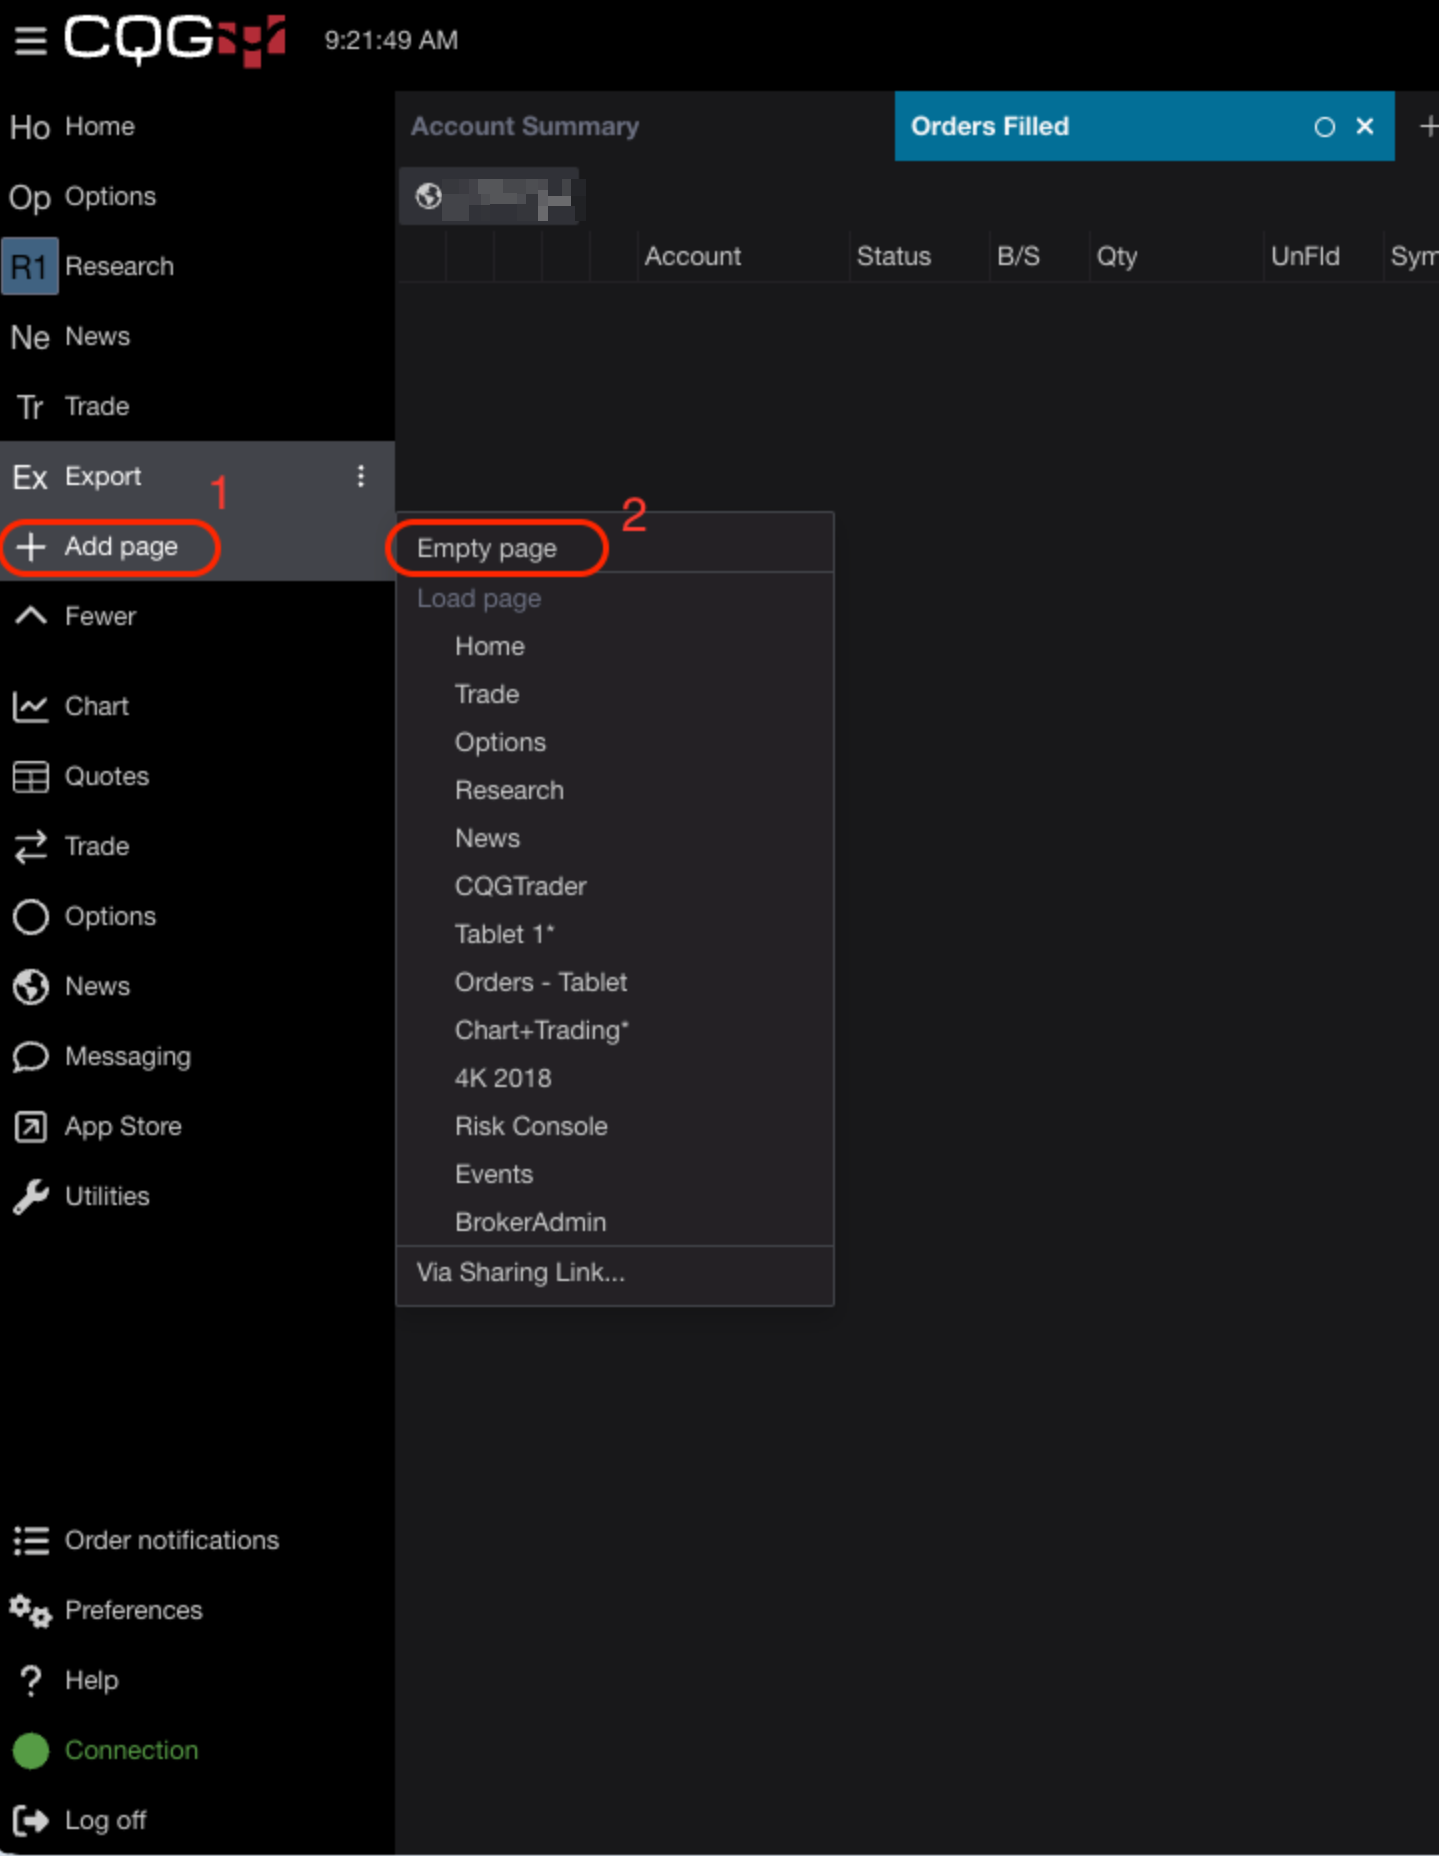Open the Op Options page icon
The height and width of the screenshot is (1856, 1440).
coord(30,197)
